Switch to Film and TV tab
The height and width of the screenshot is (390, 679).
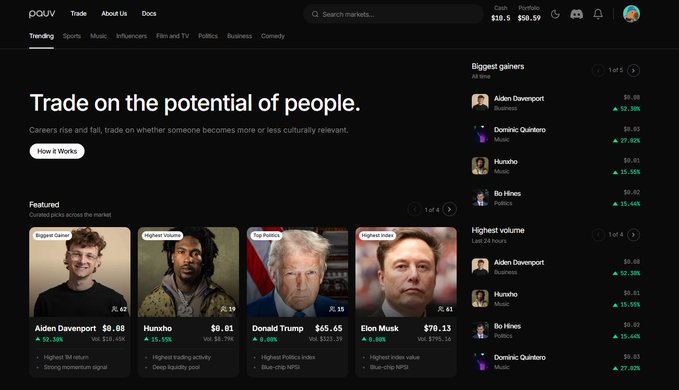point(172,36)
